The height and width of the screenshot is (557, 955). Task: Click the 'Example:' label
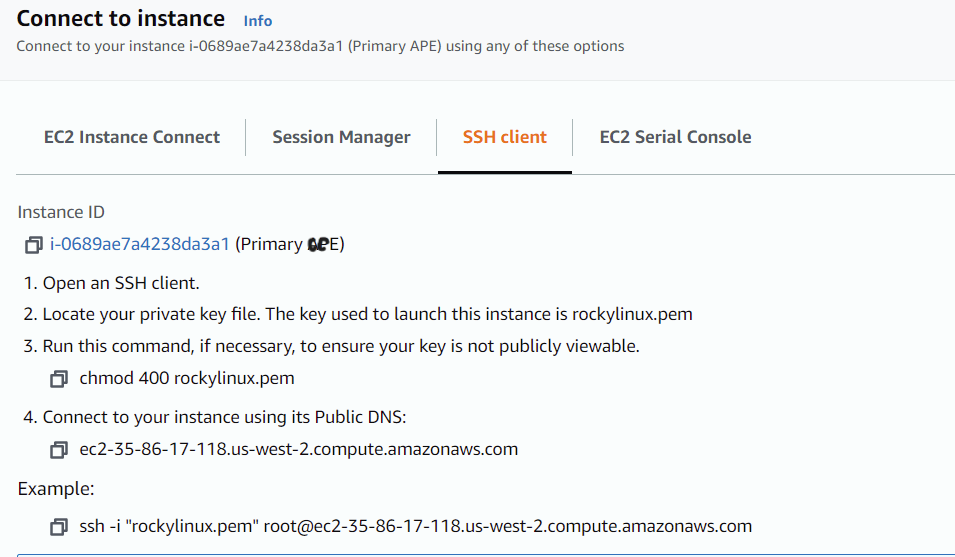coord(56,489)
